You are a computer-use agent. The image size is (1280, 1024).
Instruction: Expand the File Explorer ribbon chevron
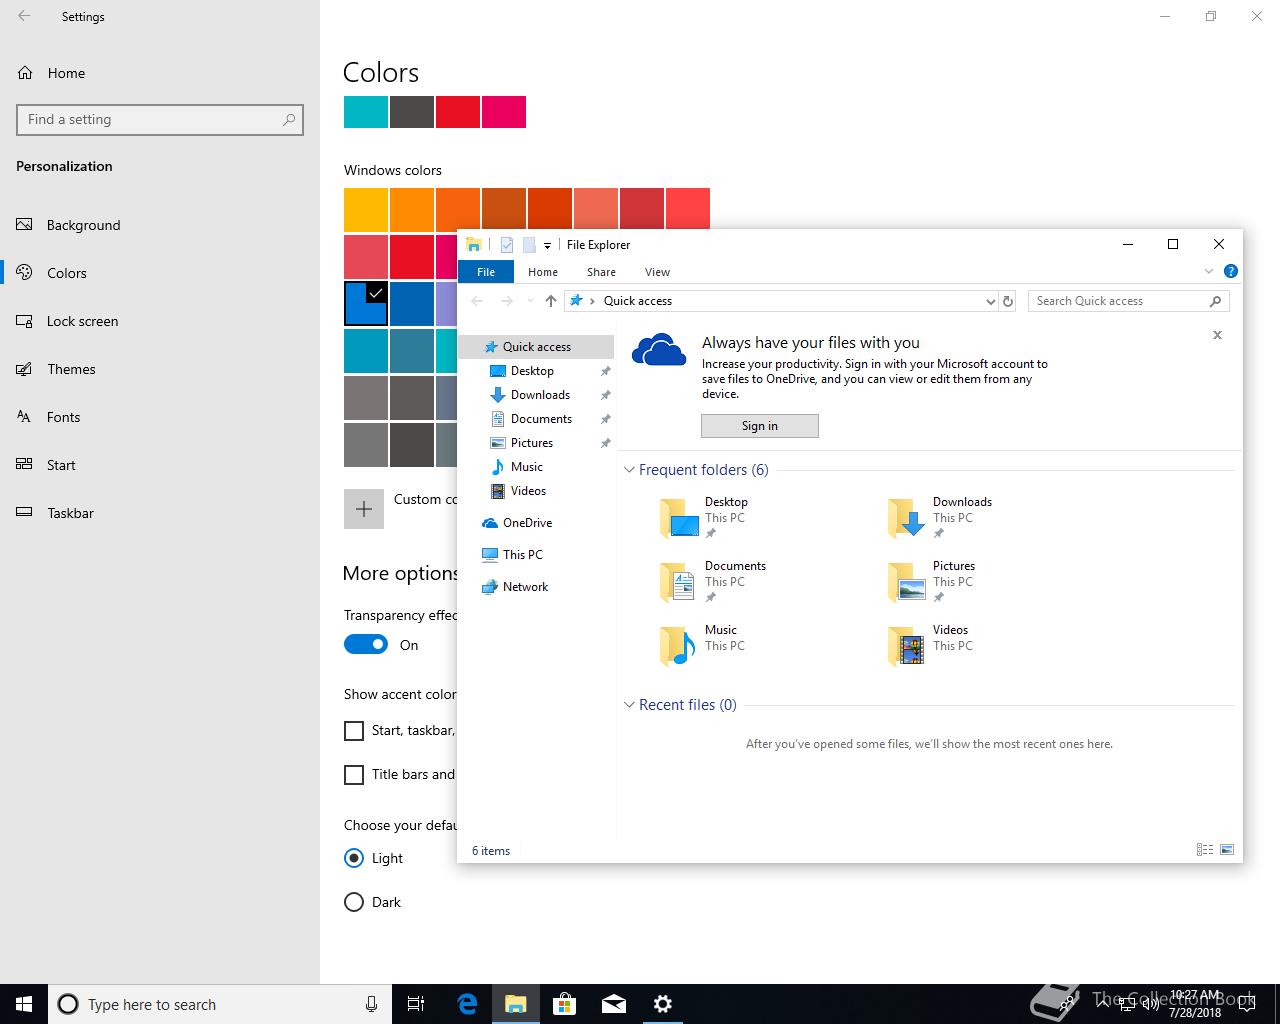coord(1209,271)
